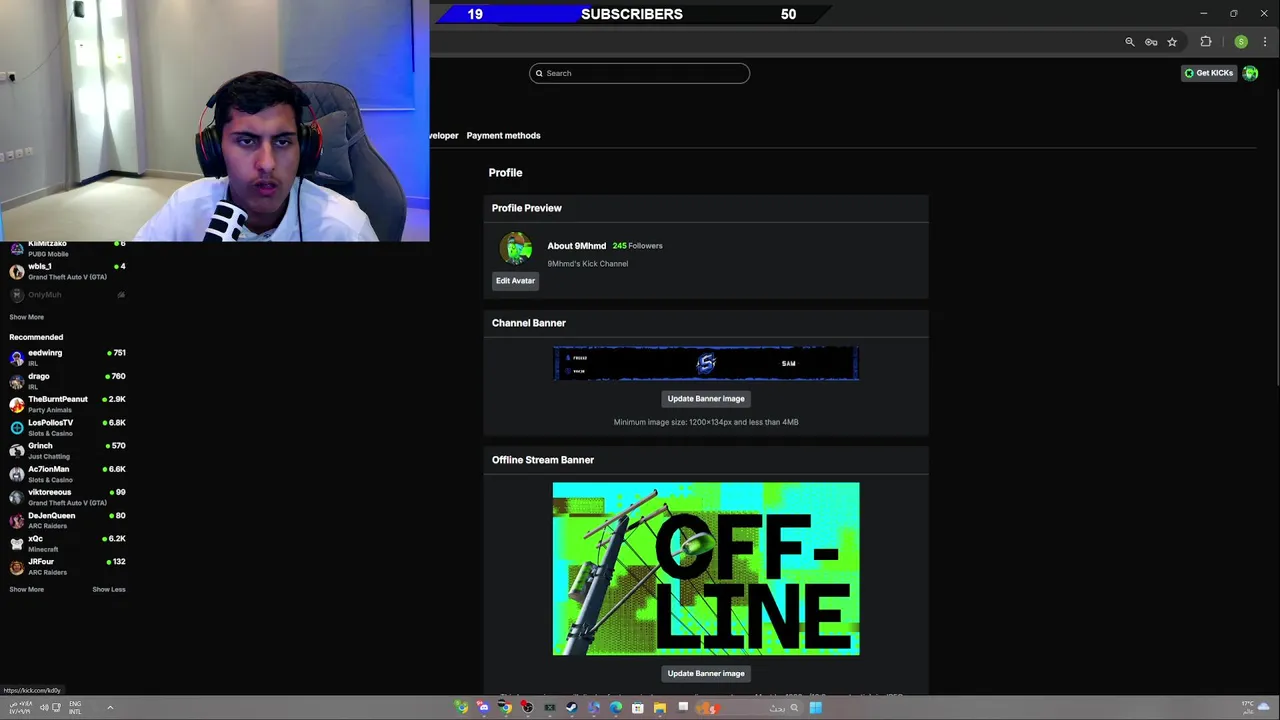Open xQc's avatar icon
The height and width of the screenshot is (720, 1280).
(x=17, y=543)
